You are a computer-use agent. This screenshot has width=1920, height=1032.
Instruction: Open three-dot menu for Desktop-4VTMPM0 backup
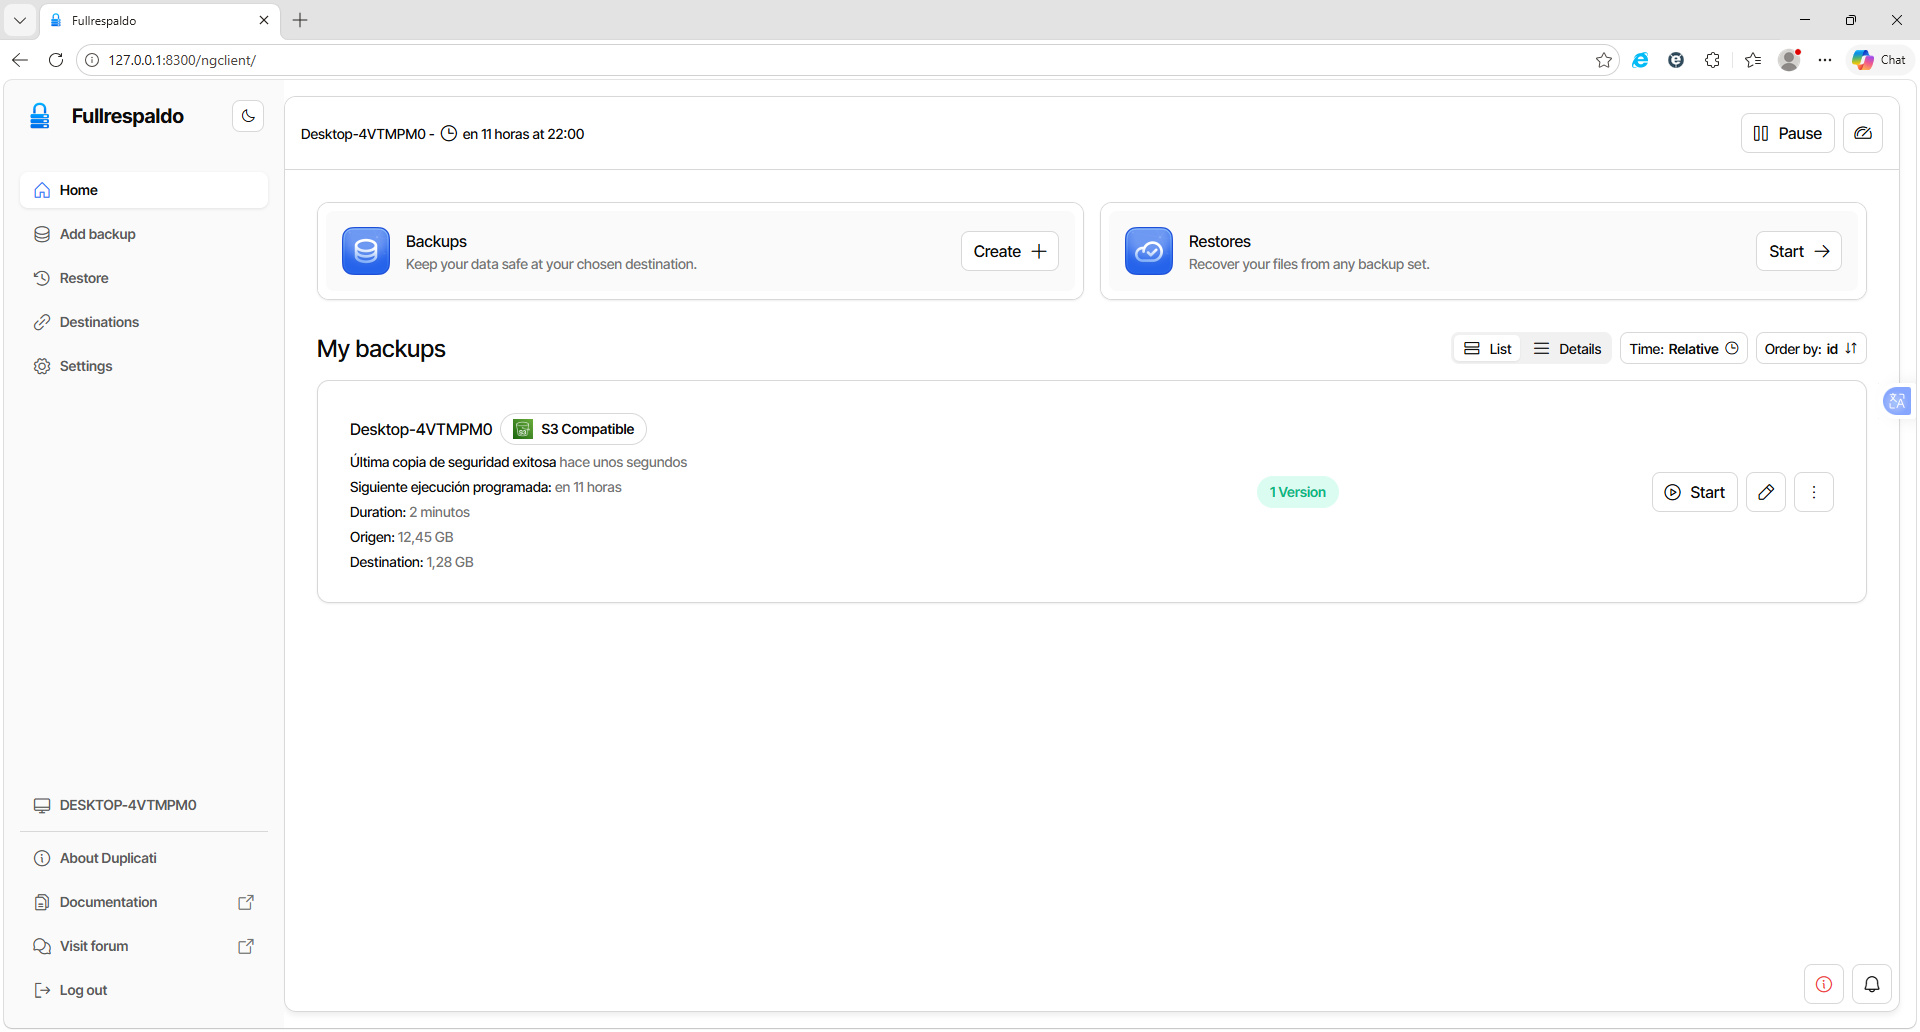click(x=1814, y=492)
